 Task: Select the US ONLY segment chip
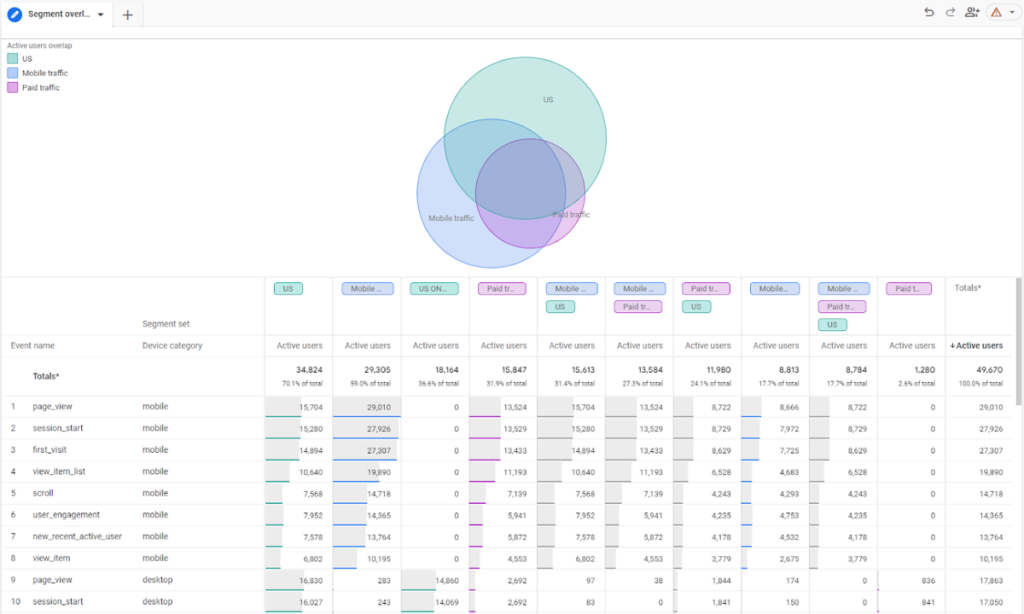[435, 289]
